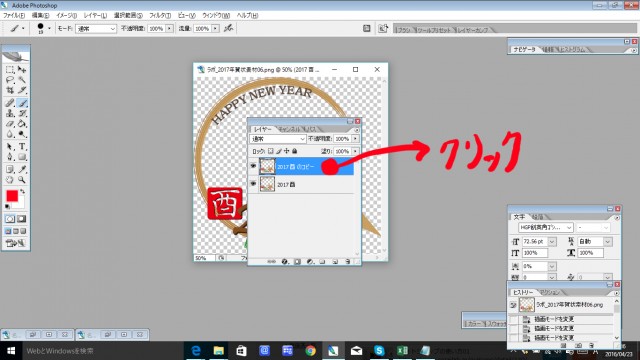Image resolution: width=640 pixels, height=360 pixels.
Task: Open the フィルタ menu
Action: pos(160,15)
